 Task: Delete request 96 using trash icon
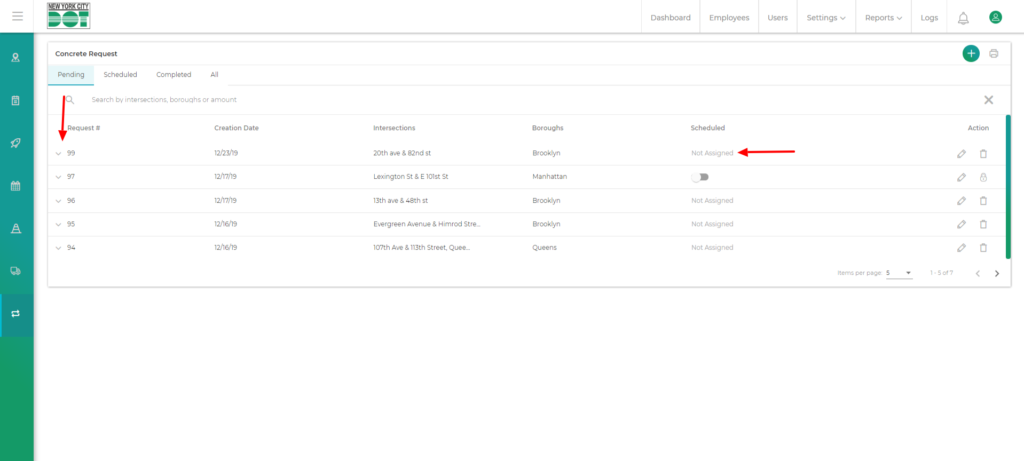coord(983,200)
